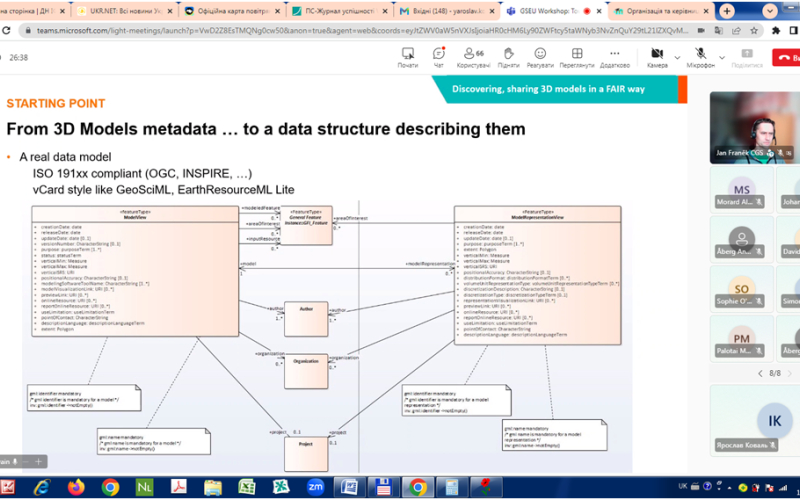Click the site info icon in address bar
The image size is (800, 500).
pos(28,31)
